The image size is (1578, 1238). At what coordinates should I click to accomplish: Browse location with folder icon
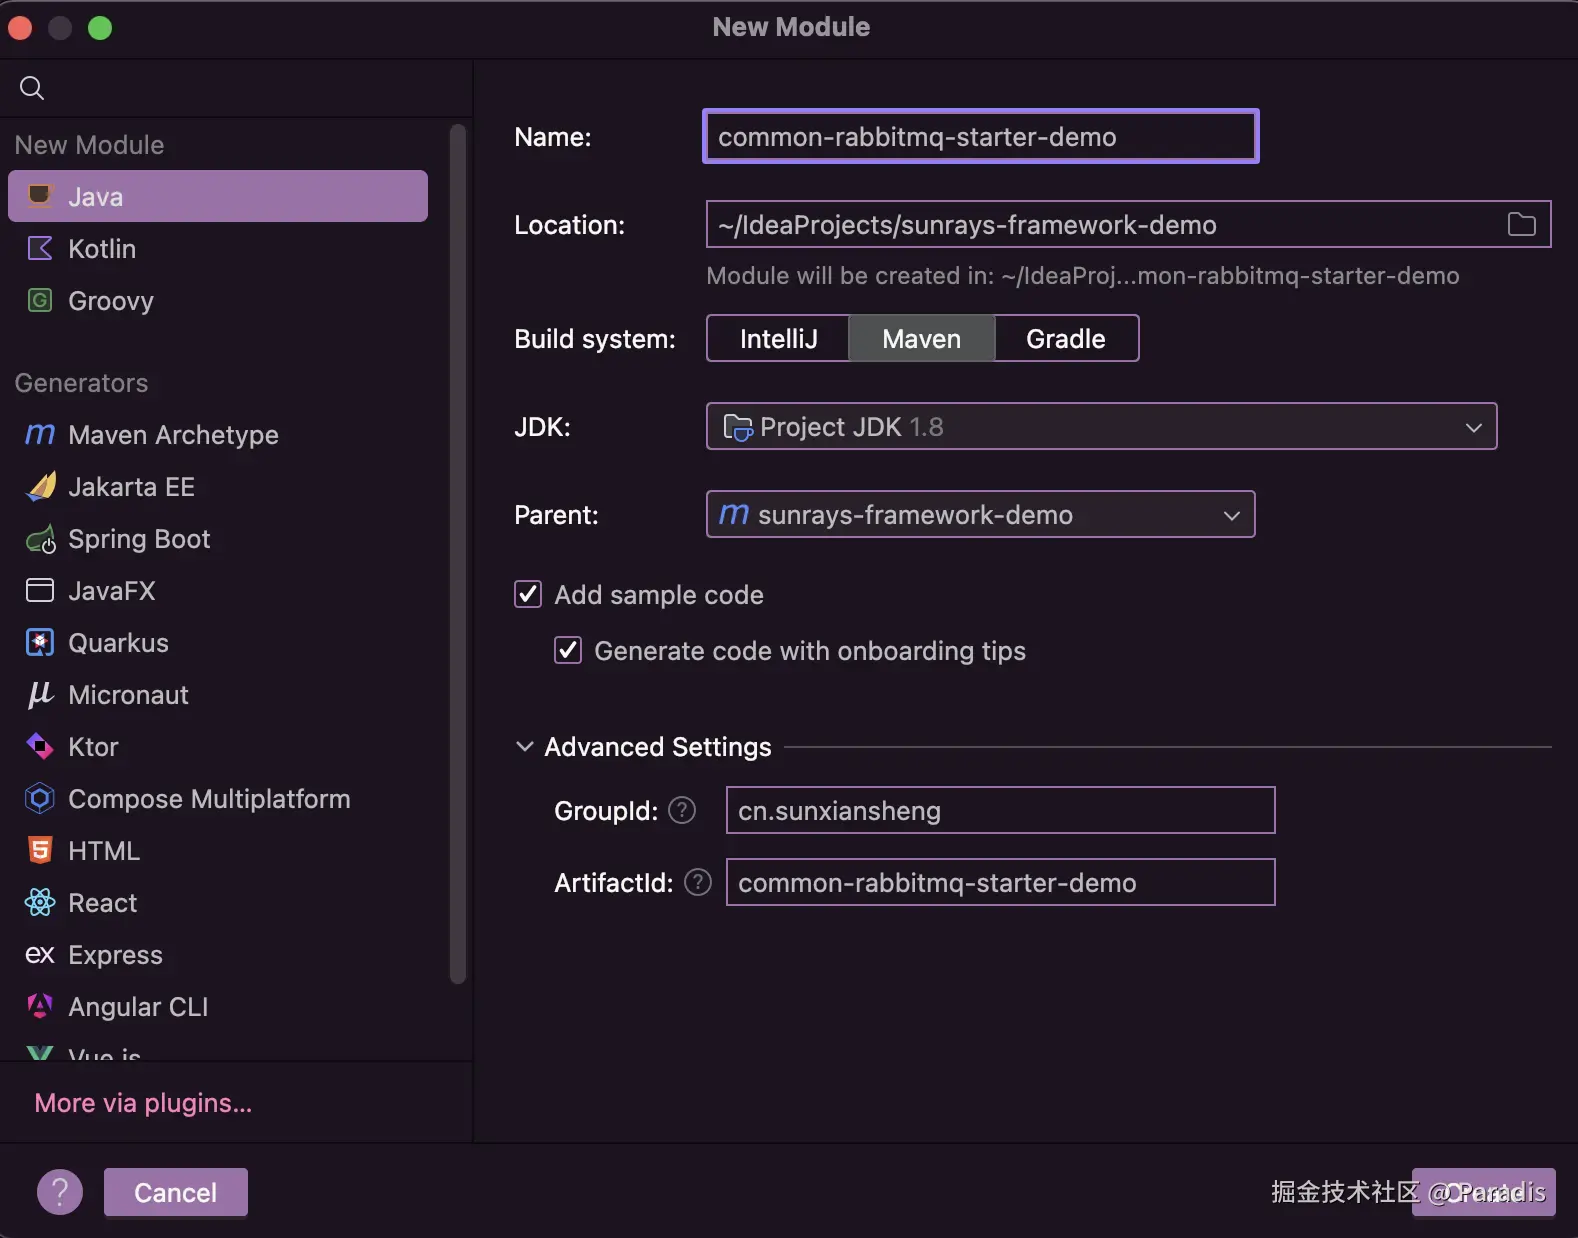point(1521,224)
